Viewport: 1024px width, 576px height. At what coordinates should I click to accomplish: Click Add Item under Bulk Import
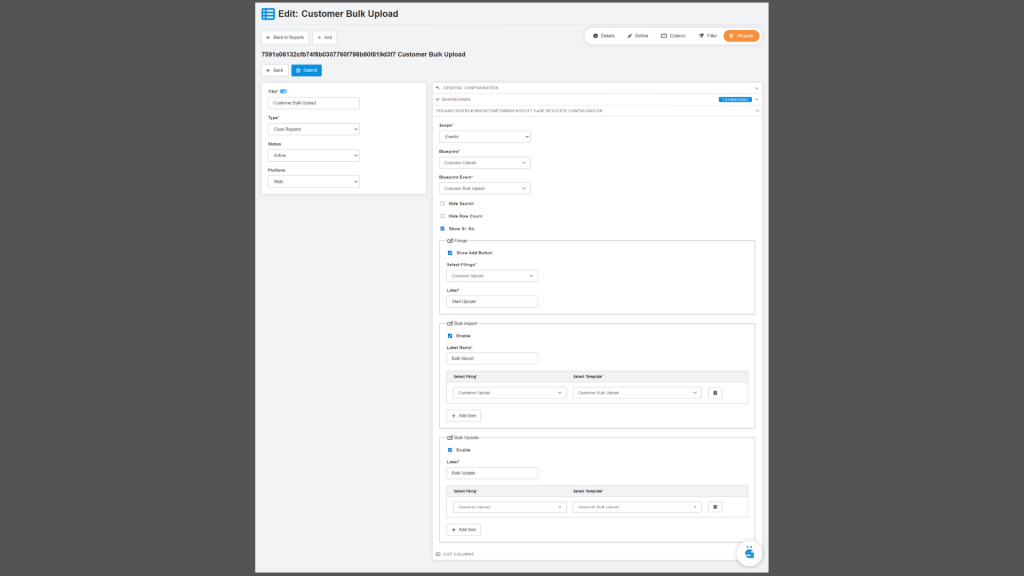[x=463, y=415]
